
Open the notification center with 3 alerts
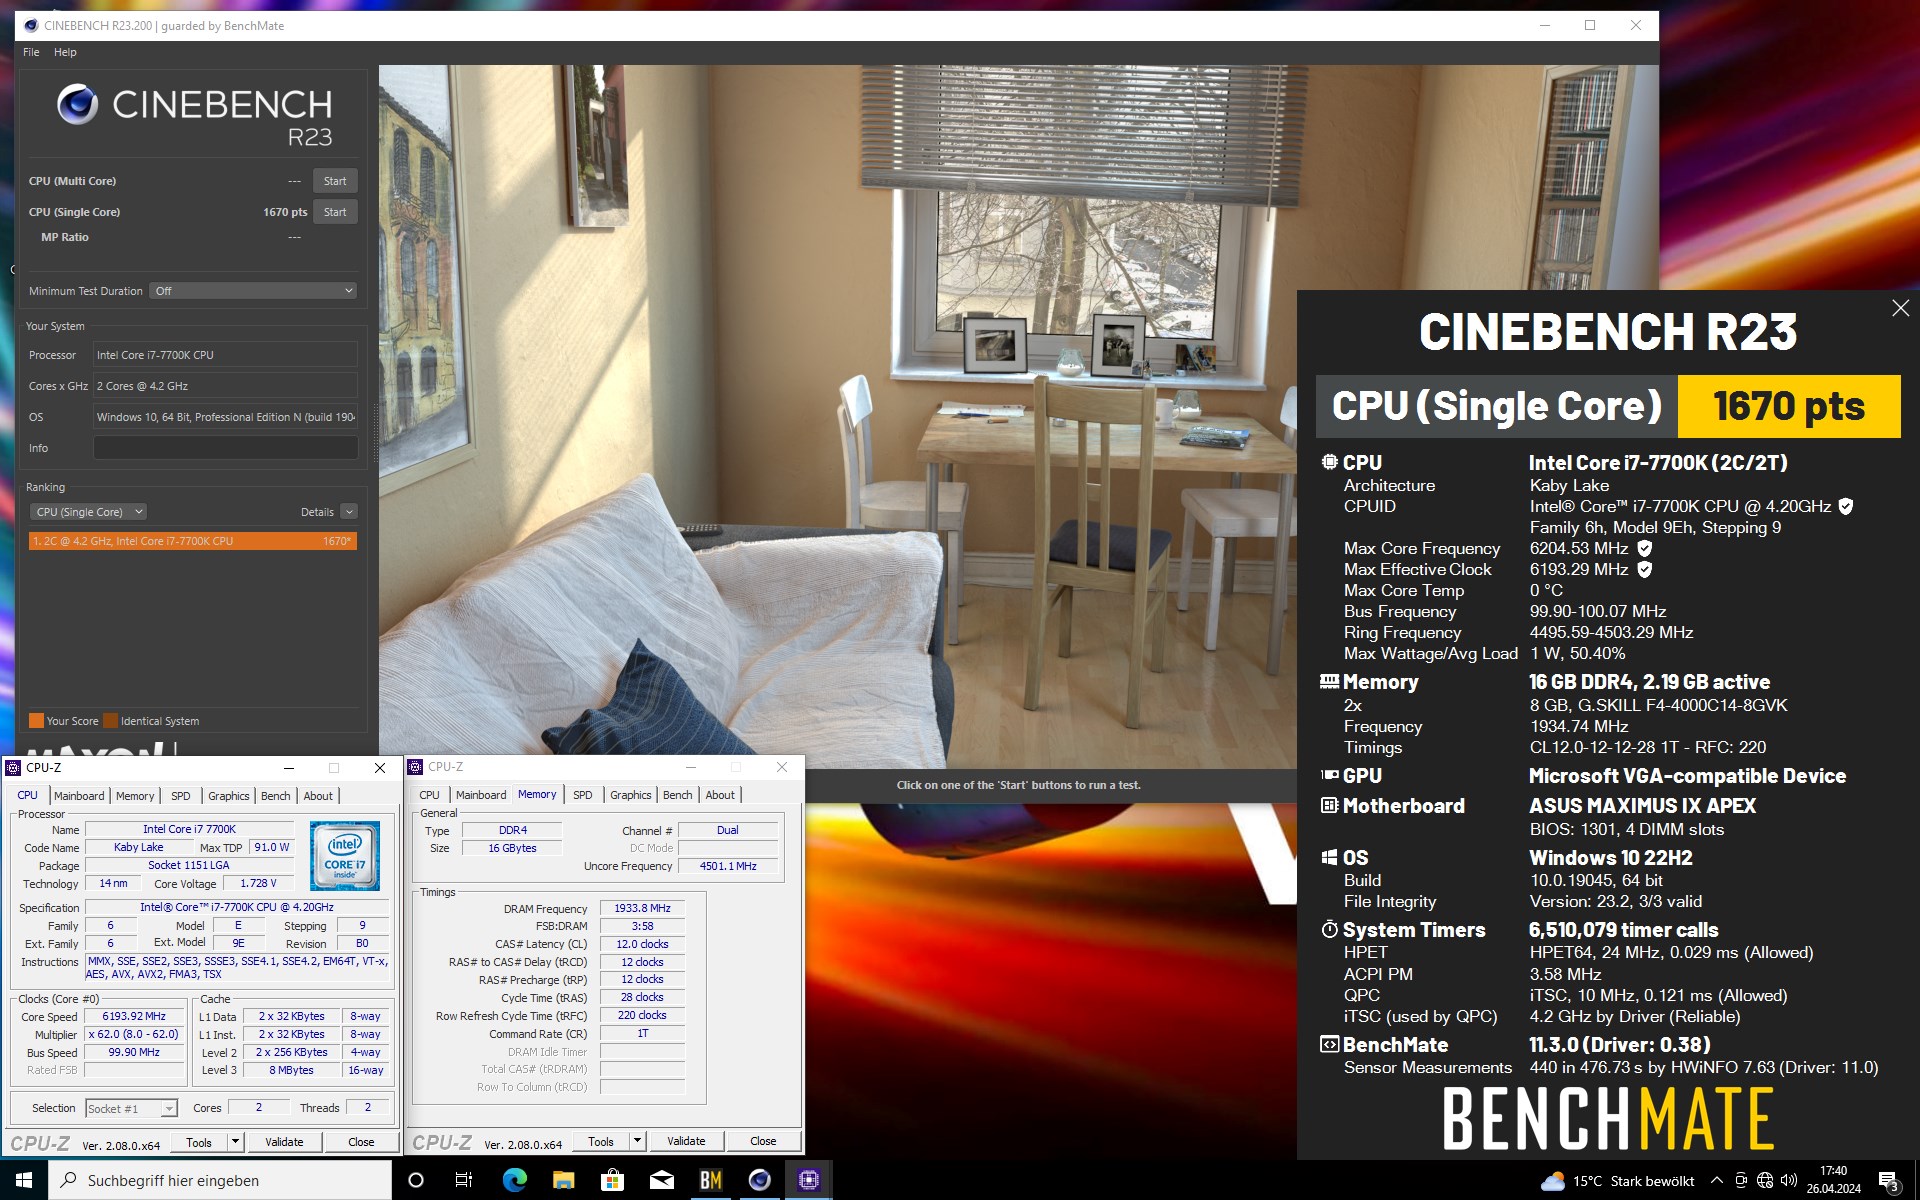tap(1889, 1181)
